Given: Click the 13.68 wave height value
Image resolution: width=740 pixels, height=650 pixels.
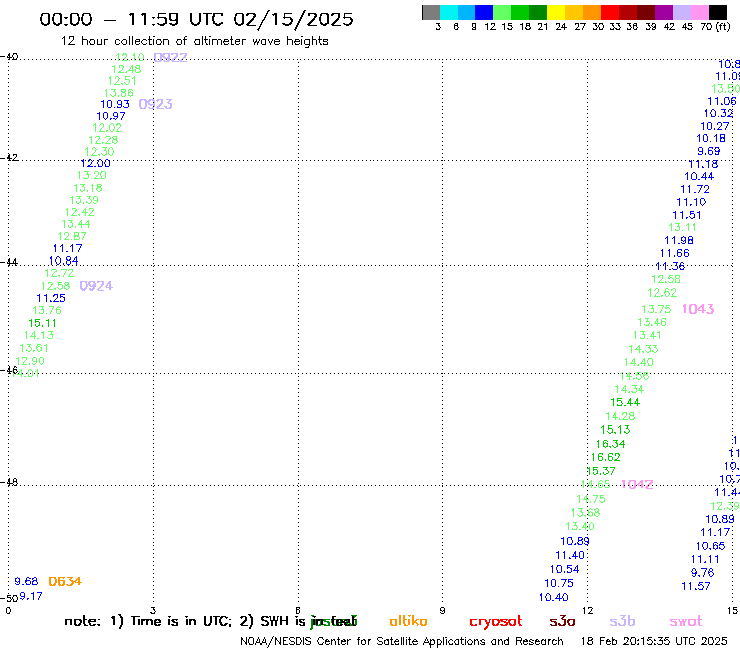Looking at the screenshot, I should click(585, 512).
